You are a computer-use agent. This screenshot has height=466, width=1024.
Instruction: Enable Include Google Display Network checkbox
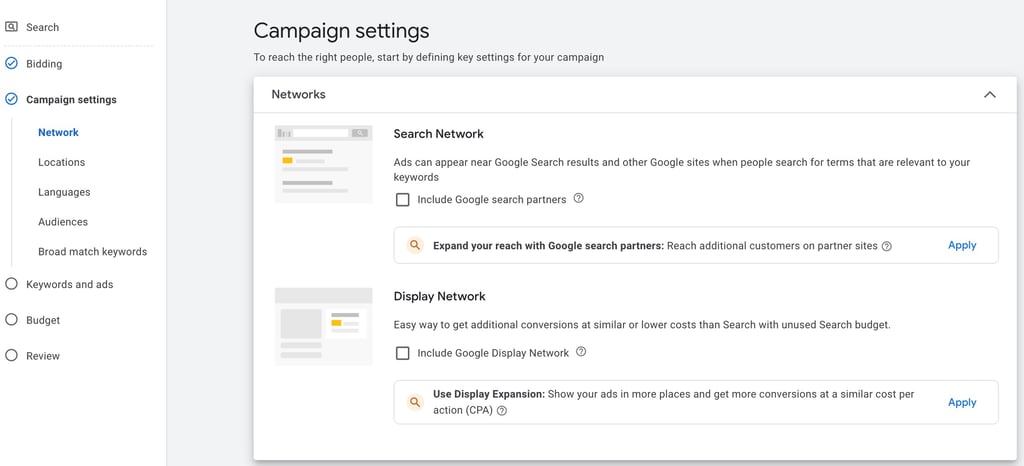tap(403, 353)
